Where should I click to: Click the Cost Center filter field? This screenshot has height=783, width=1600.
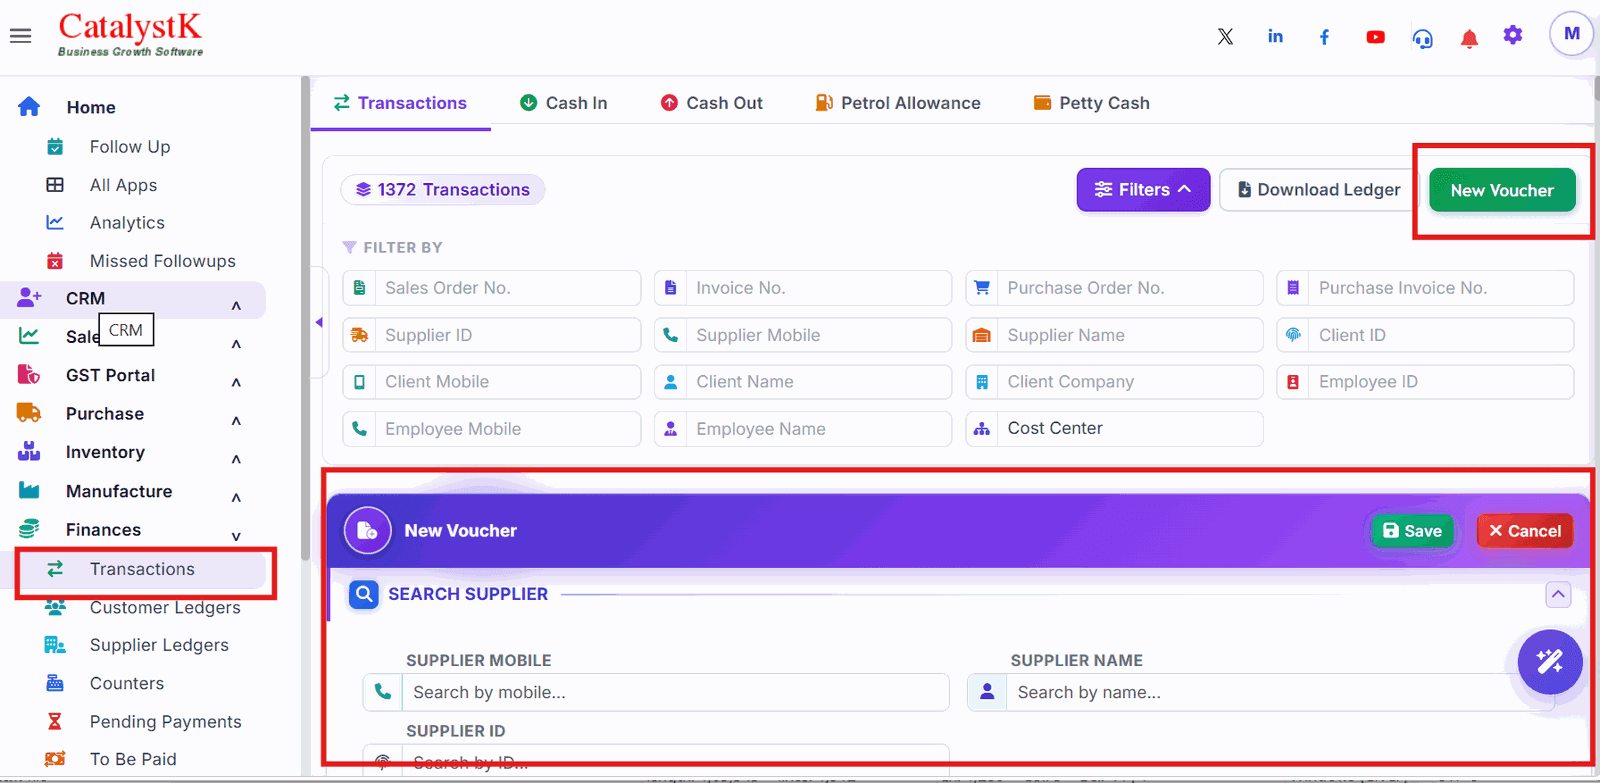click(x=1114, y=428)
